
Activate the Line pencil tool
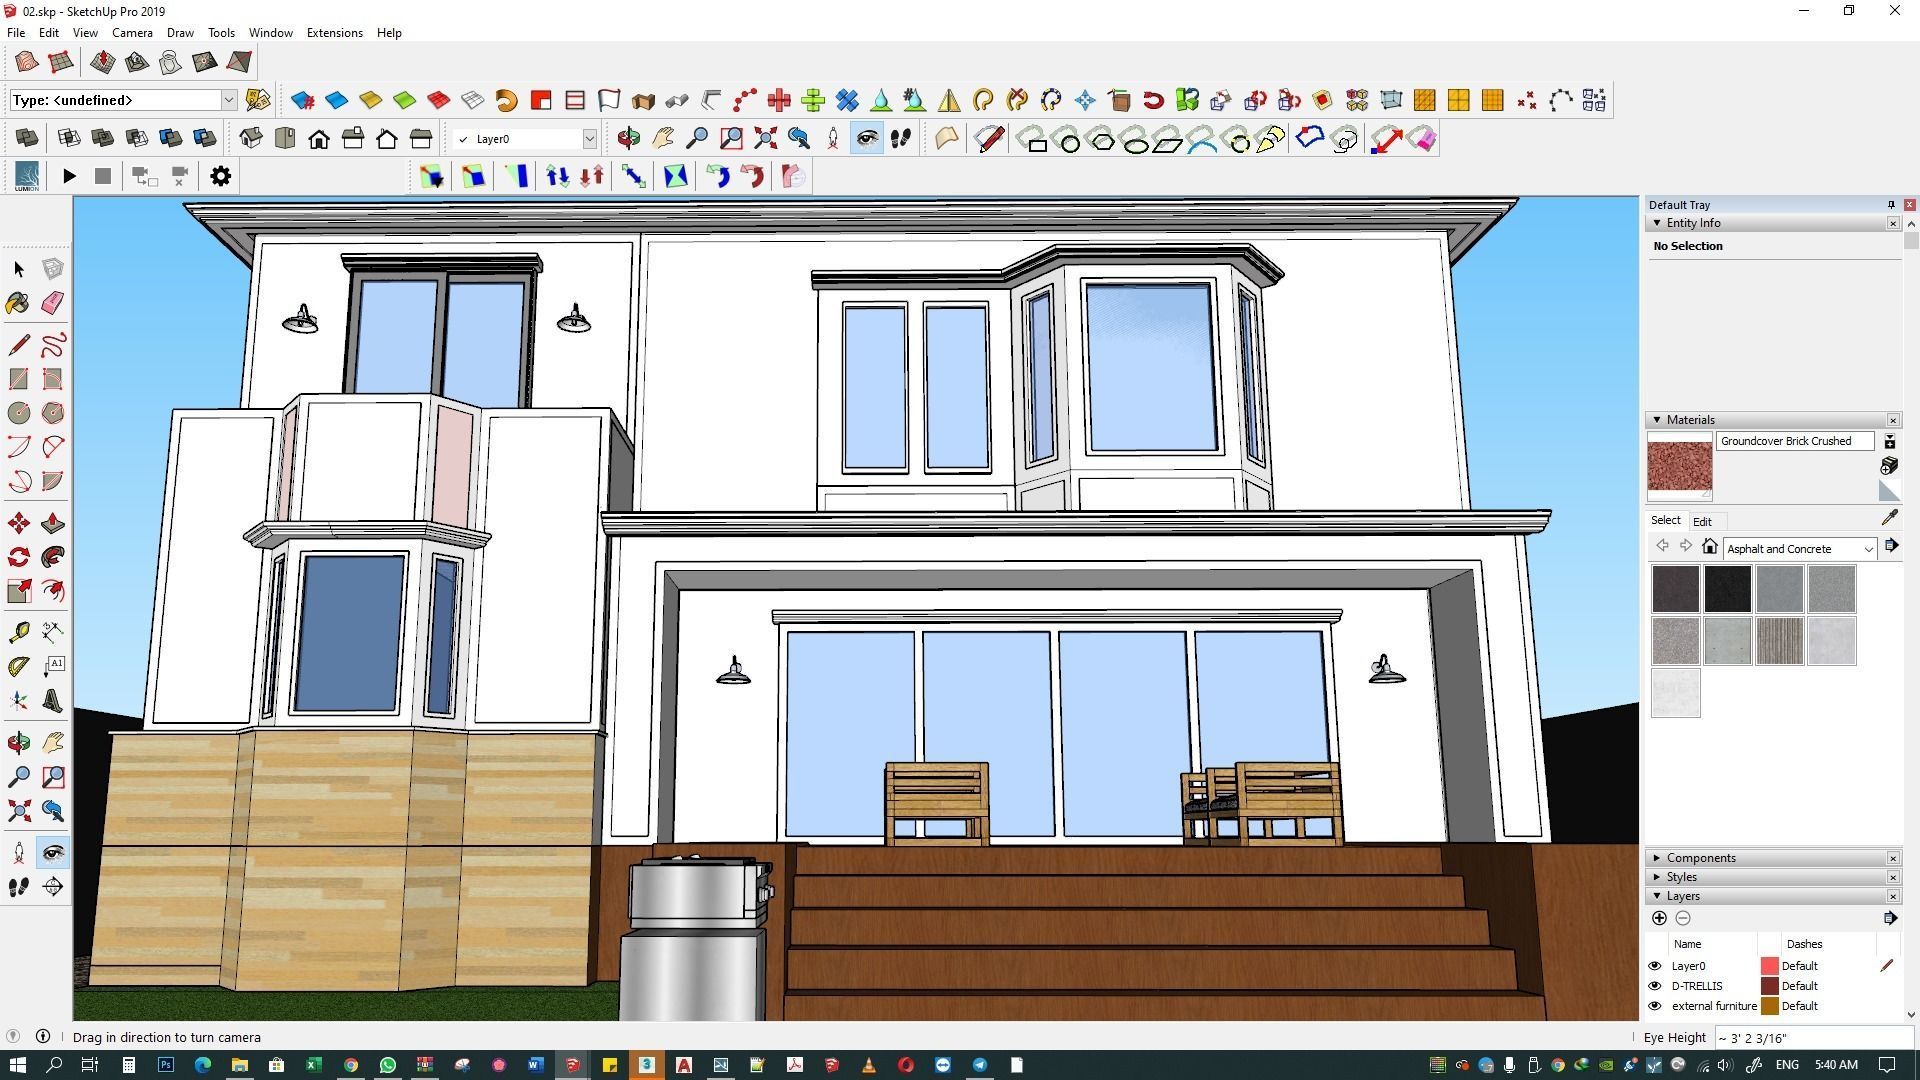pyautogui.click(x=19, y=345)
